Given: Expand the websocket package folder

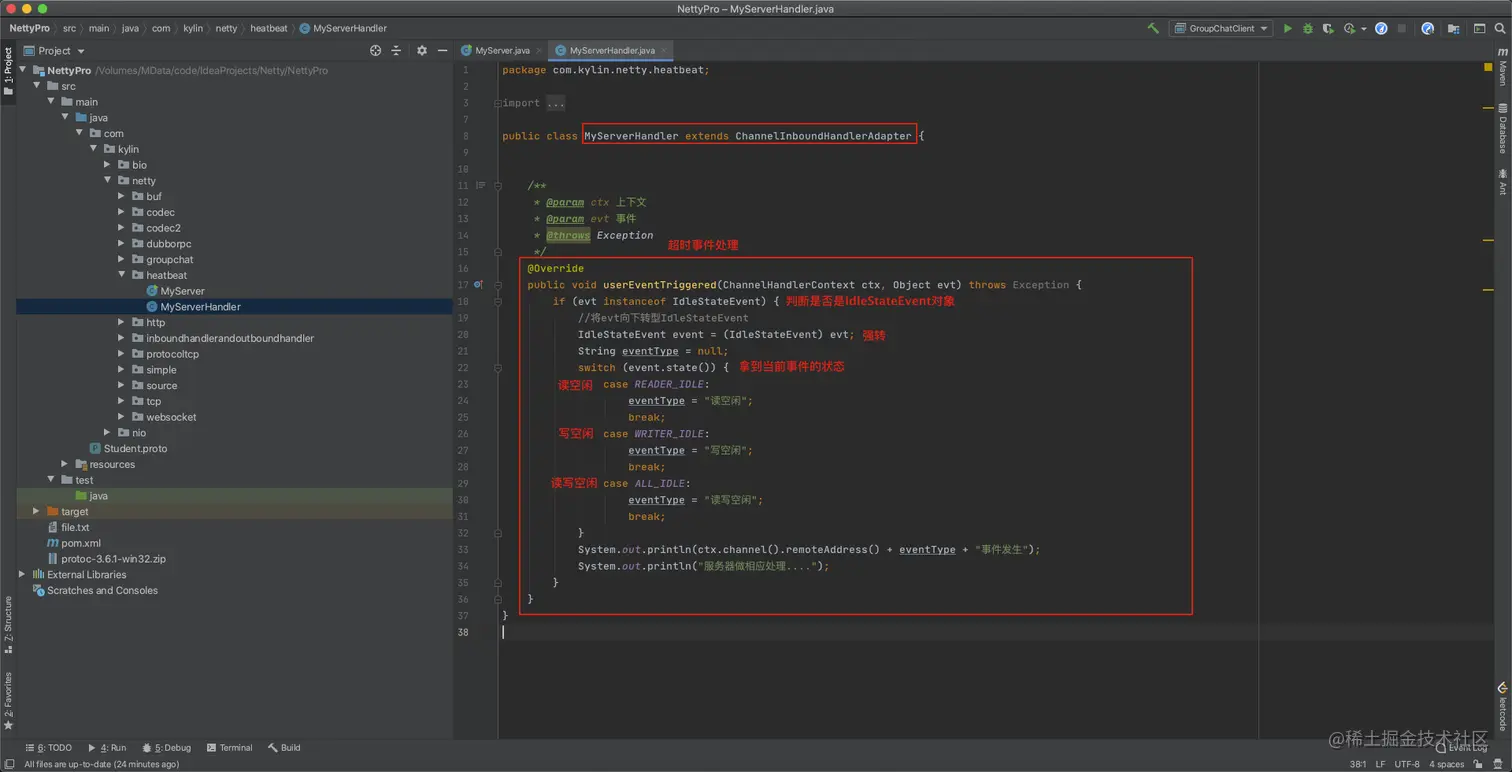Looking at the screenshot, I should (x=121, y=417).
